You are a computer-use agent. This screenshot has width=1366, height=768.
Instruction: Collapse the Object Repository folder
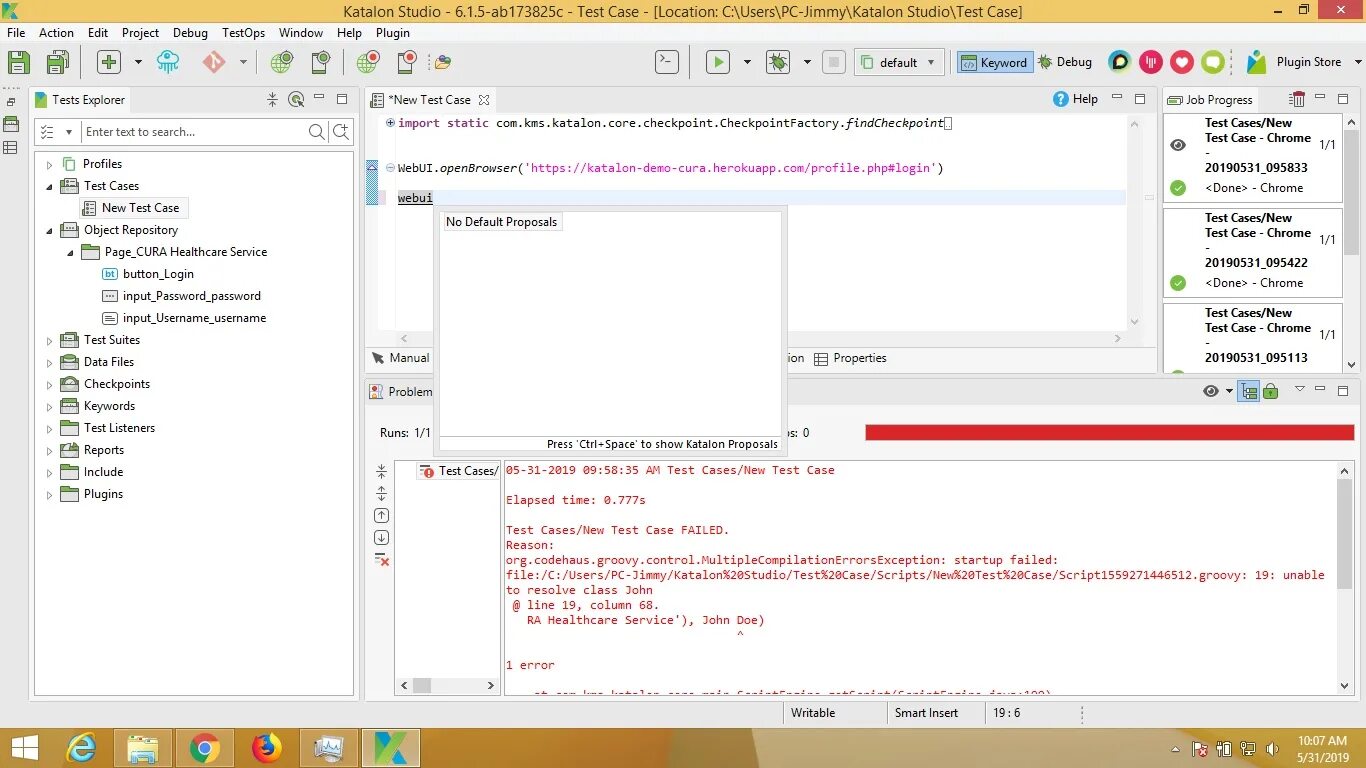pyautogui.click(x=49, y=230)
